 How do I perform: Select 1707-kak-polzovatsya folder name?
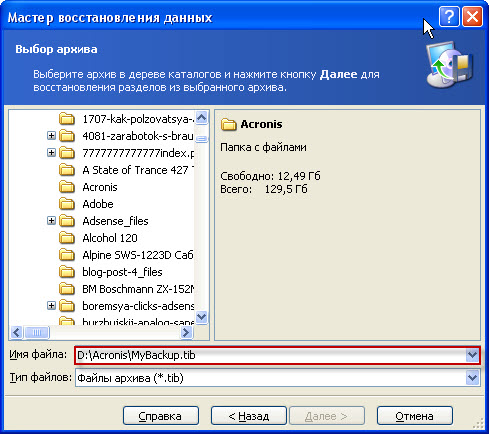138,119
